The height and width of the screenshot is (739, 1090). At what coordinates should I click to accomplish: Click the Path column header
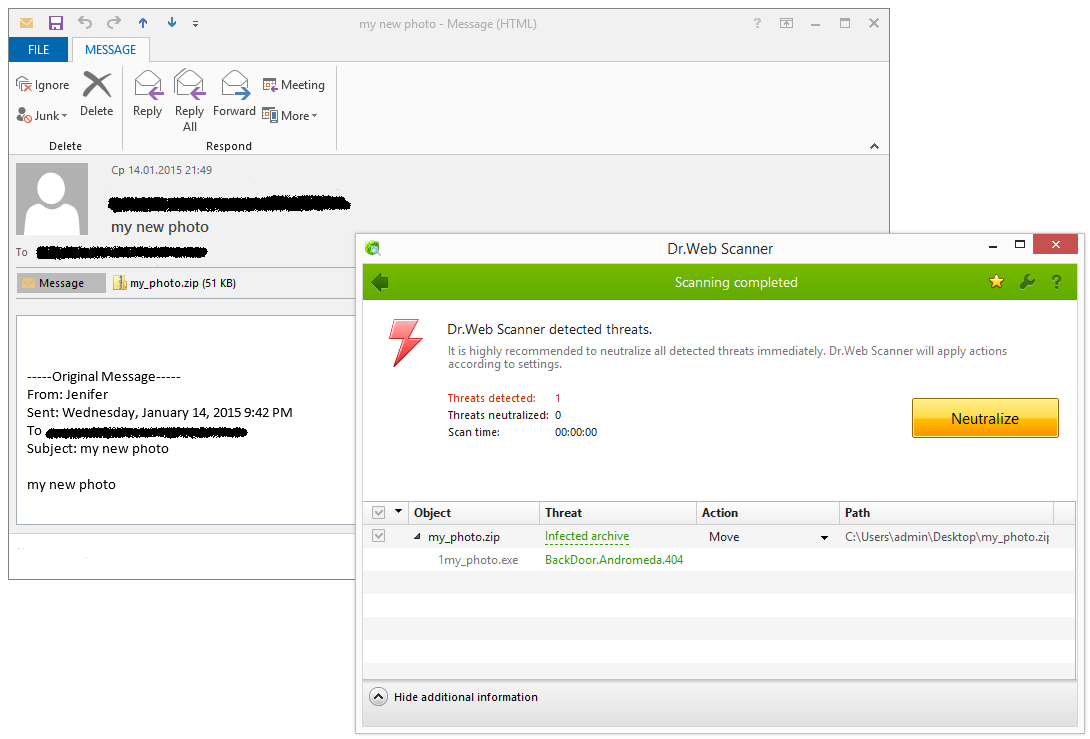[946, 512]
